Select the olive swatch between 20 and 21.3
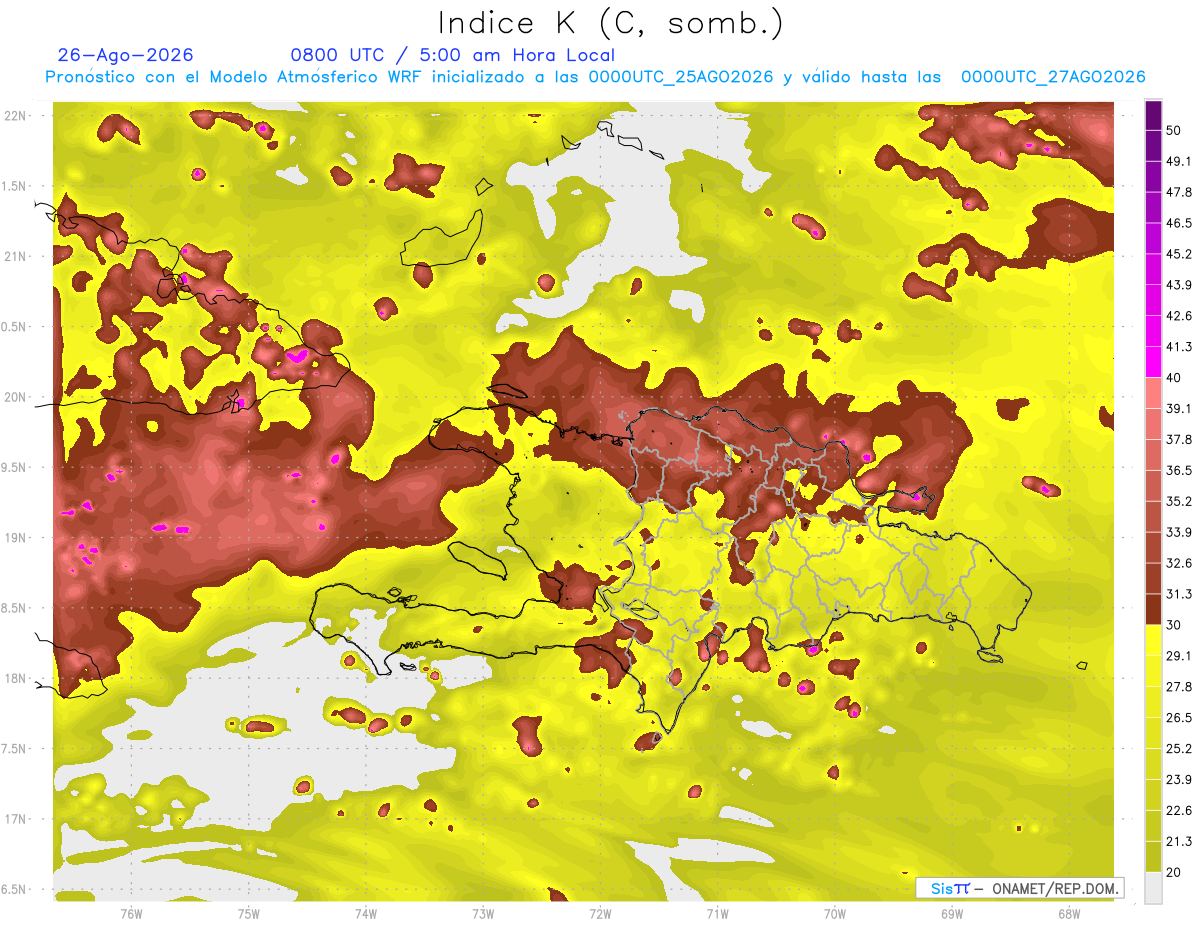This screenshot has width=1200, height=927. point(1153,856)
